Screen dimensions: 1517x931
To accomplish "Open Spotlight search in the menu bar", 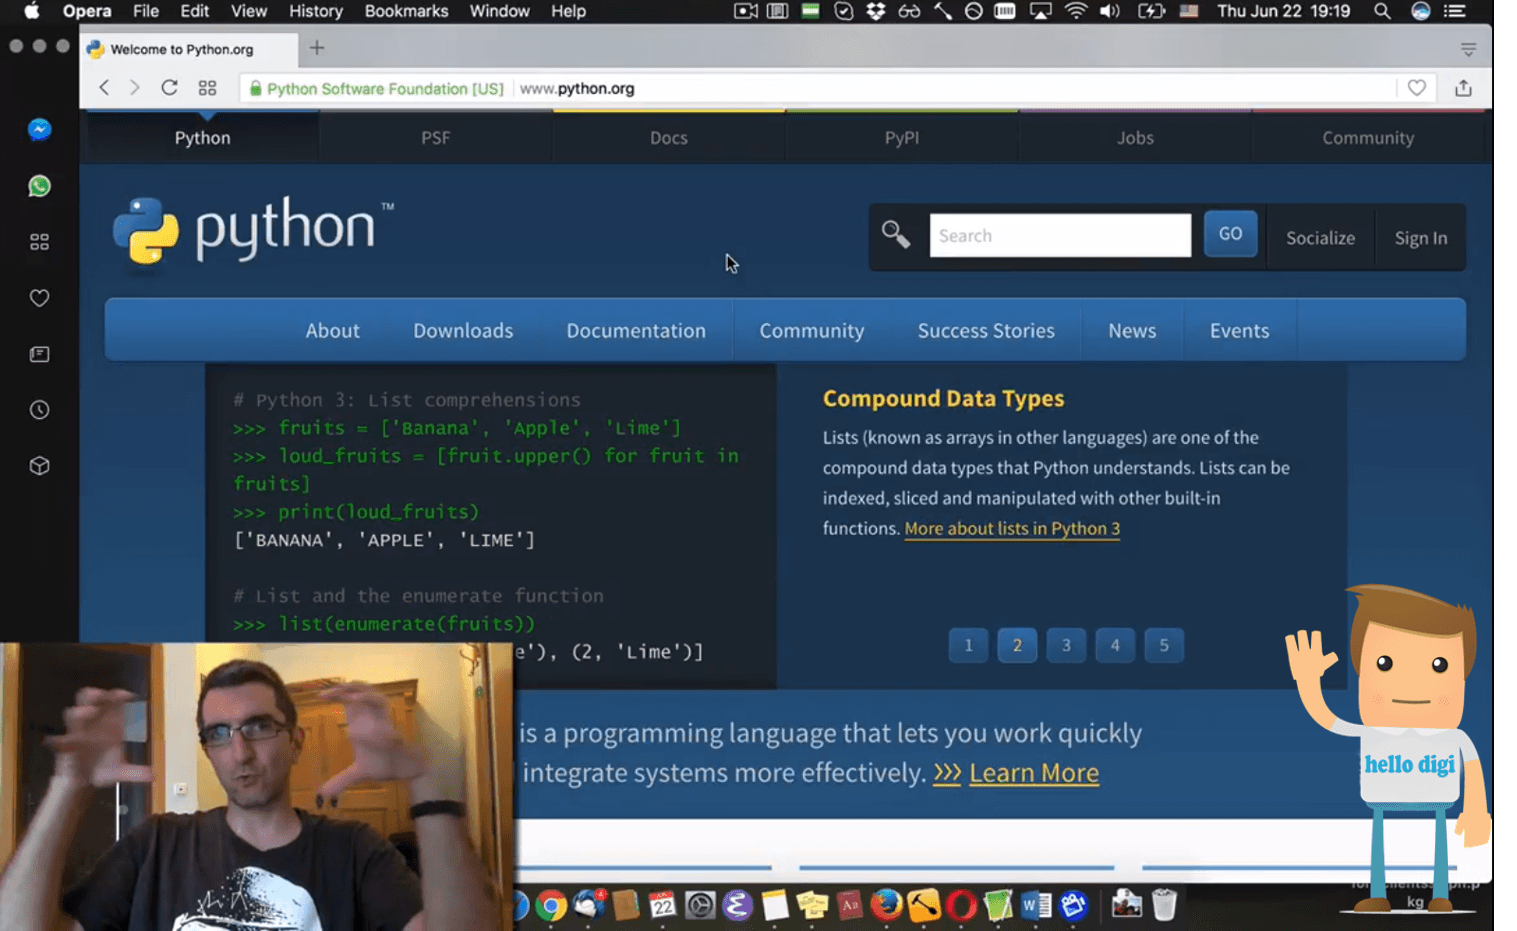I will pos(1382,11).
